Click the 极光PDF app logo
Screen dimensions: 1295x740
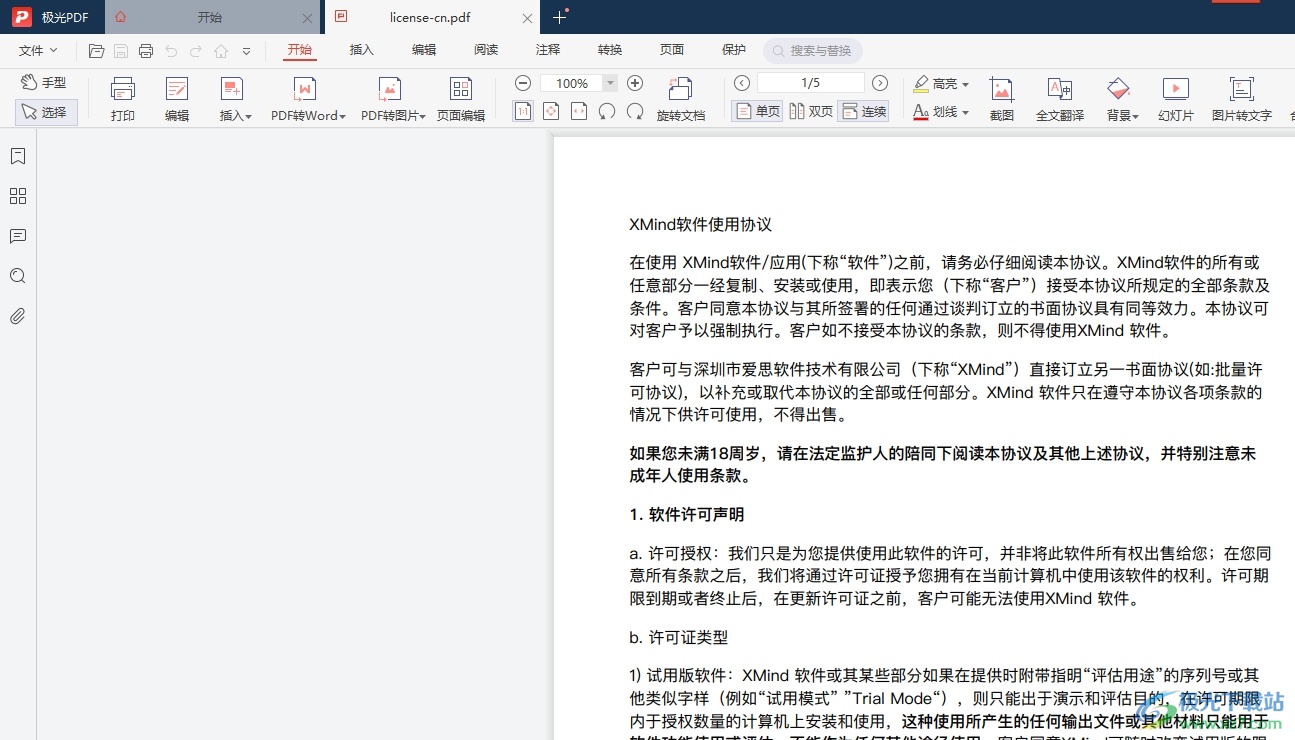pos(22,17)
